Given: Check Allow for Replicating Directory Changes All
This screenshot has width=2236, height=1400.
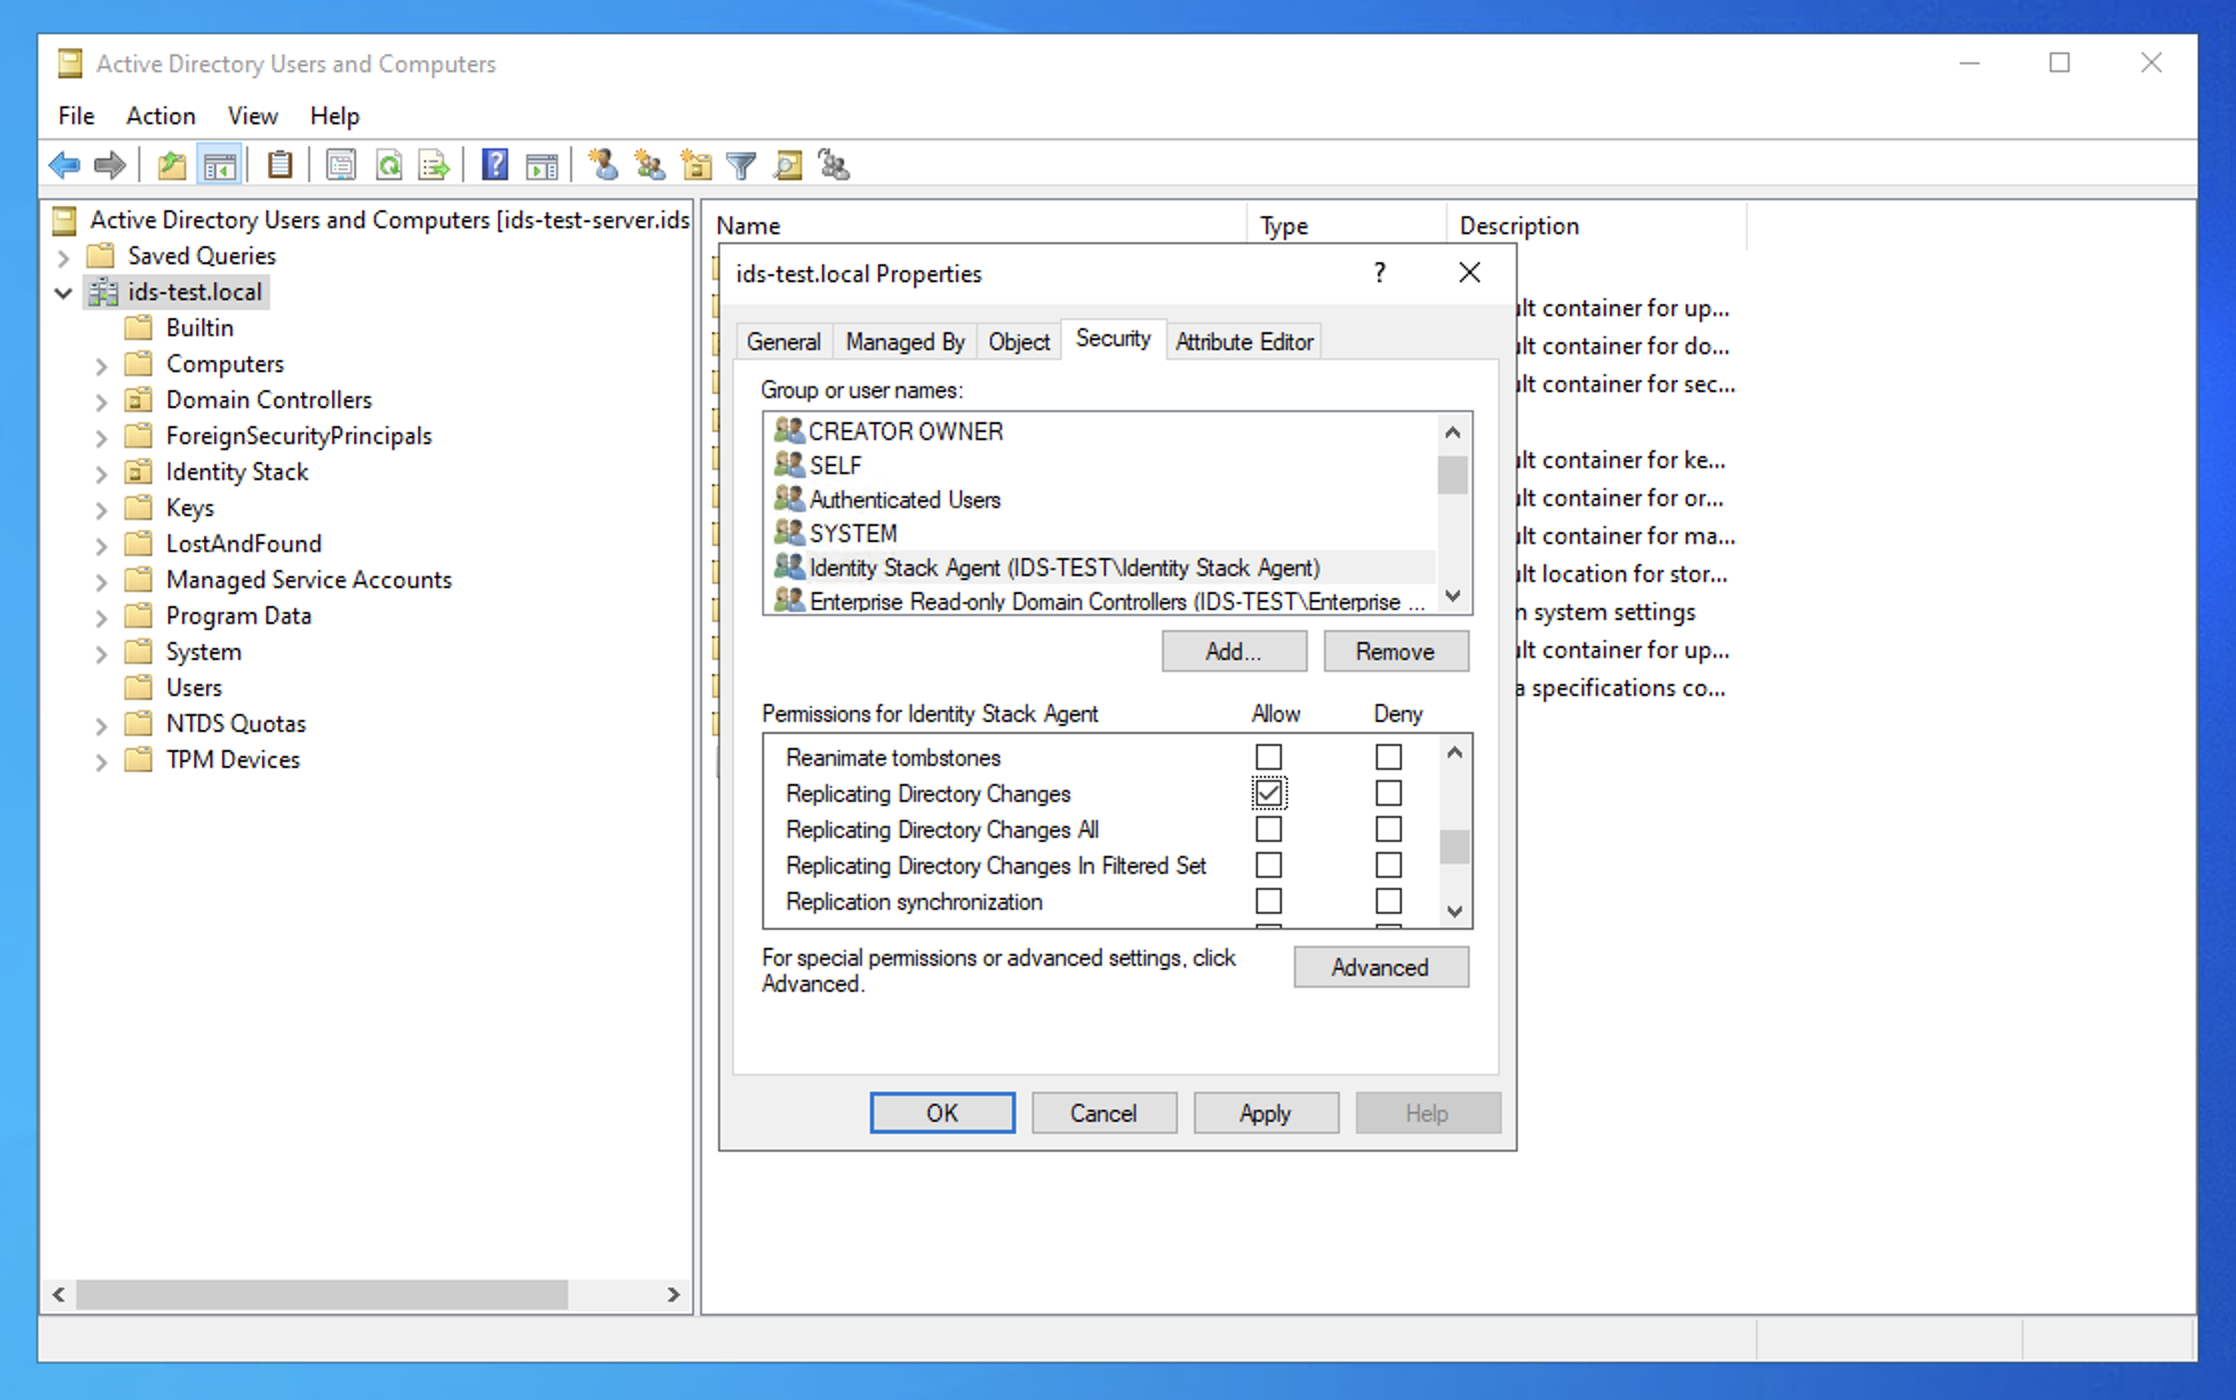Looking at the screenshot, I should (x=1269, y=829).
